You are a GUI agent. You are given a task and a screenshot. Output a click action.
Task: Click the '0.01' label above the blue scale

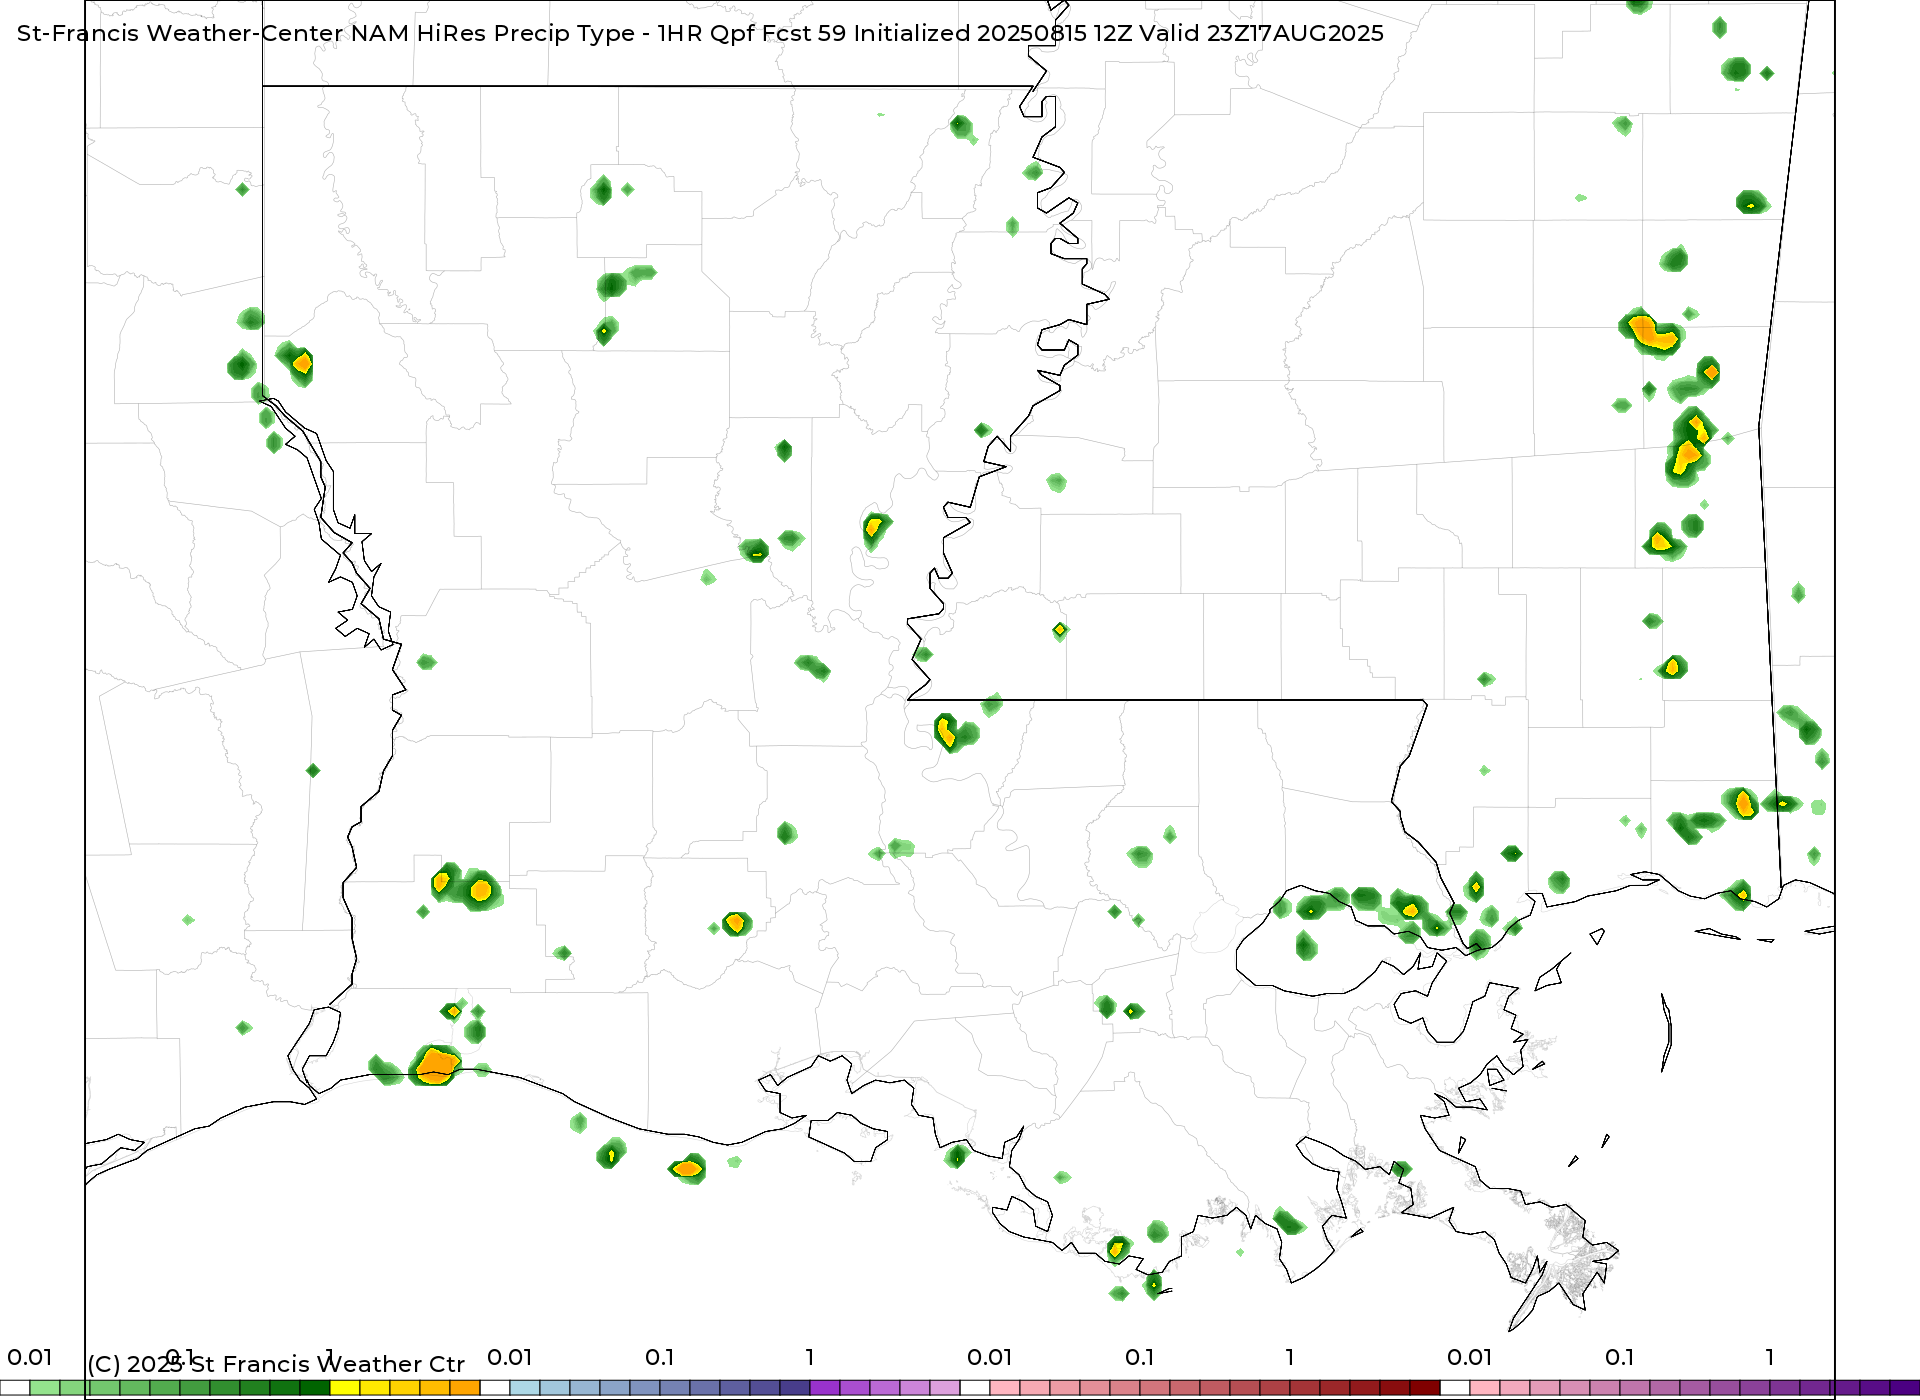[509, 1358]
